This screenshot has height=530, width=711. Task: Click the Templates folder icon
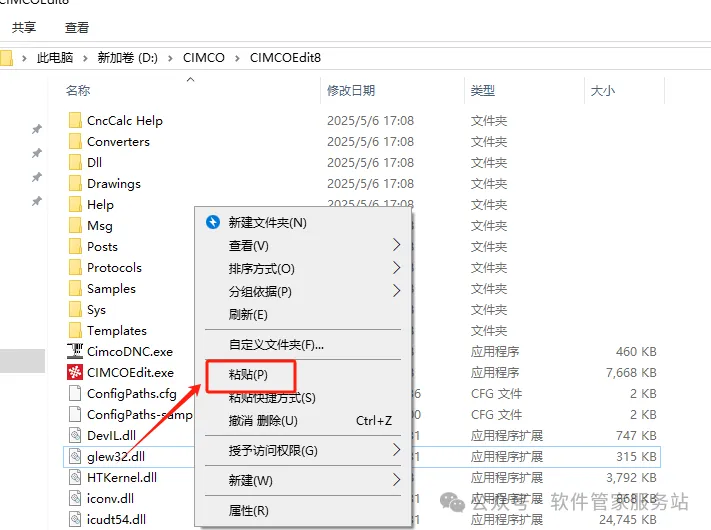pyautogui.click(x=75, y=331)
